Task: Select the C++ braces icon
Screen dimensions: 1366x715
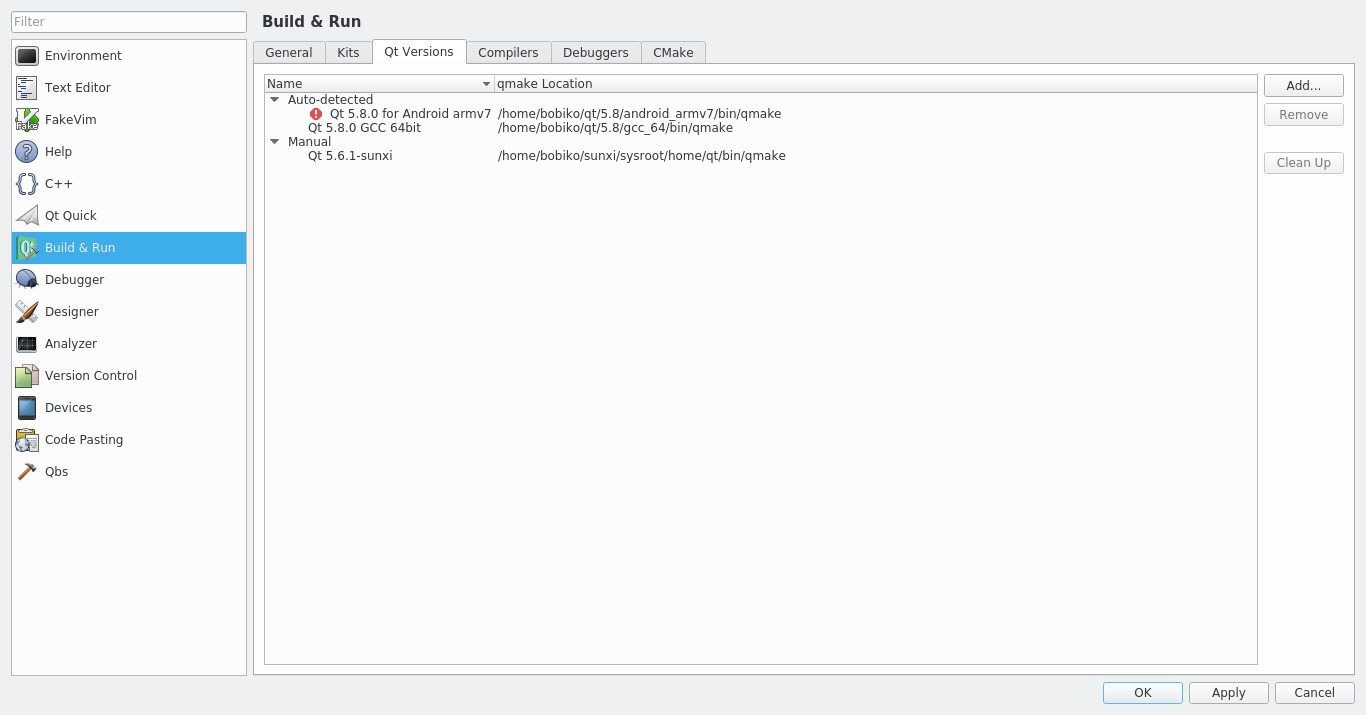Action: tap(27, 184)
